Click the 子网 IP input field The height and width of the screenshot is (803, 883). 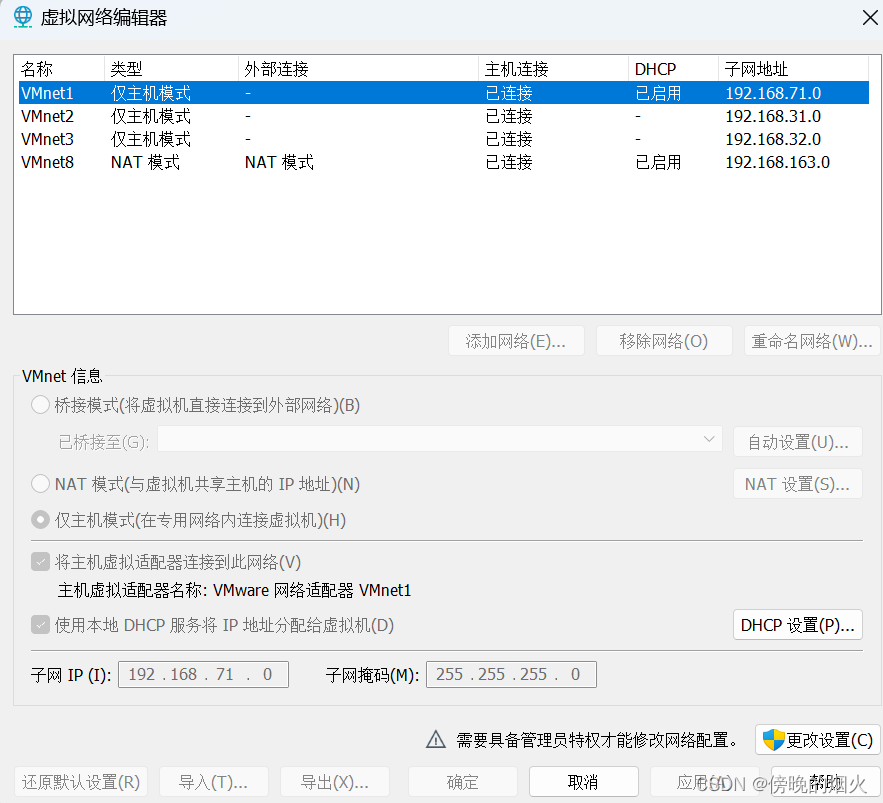(x=203, y=674)
